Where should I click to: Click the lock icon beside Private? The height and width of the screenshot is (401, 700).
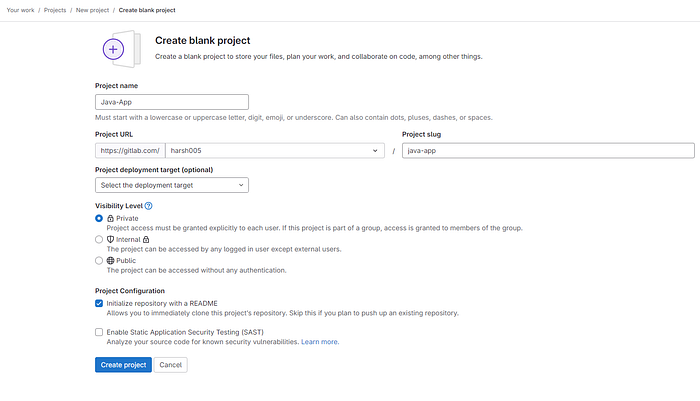point(110,218)
